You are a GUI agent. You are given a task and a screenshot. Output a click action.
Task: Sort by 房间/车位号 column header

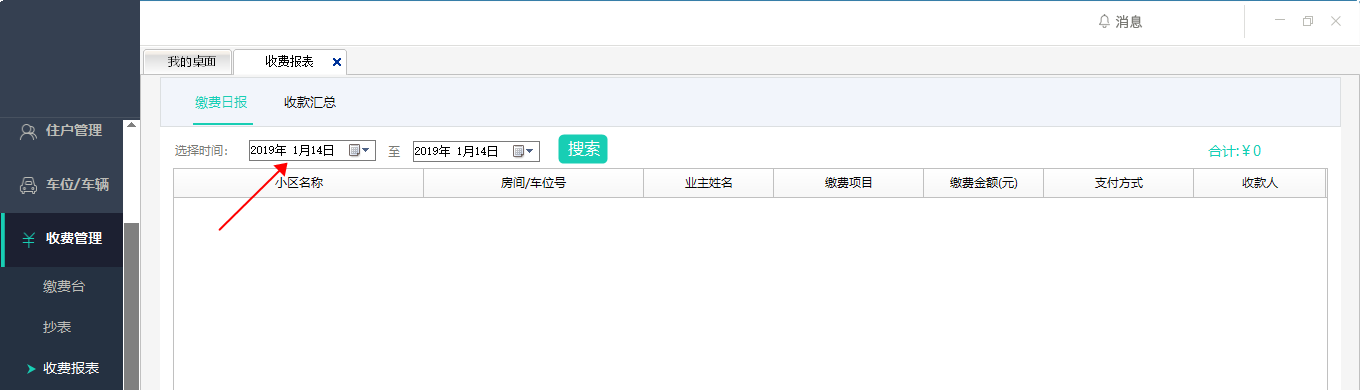(533, 184)
